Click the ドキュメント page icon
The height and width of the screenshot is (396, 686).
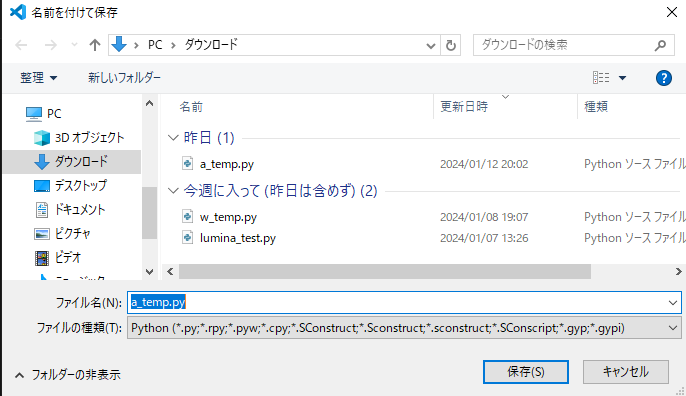[x=42, y=210]
